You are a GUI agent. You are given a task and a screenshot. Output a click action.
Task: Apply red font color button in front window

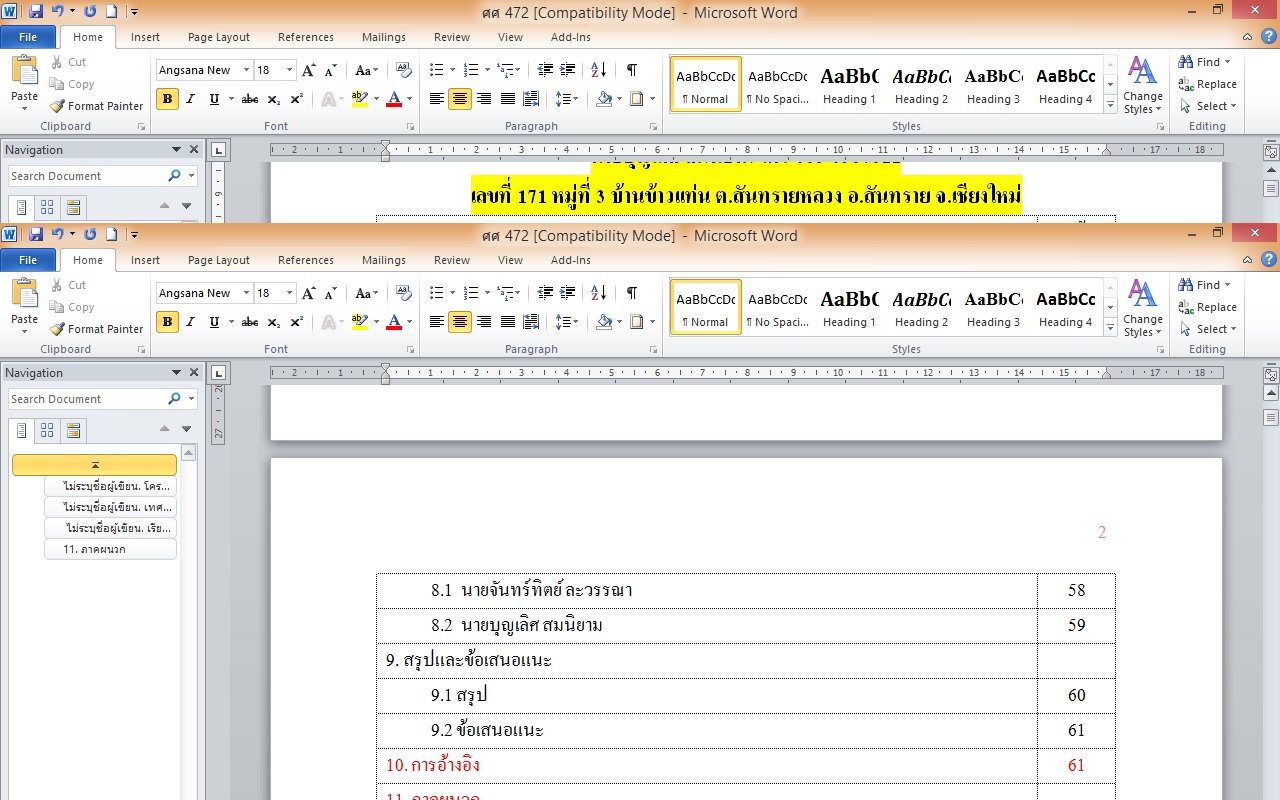pyautogui.click(x=394, y=322)
